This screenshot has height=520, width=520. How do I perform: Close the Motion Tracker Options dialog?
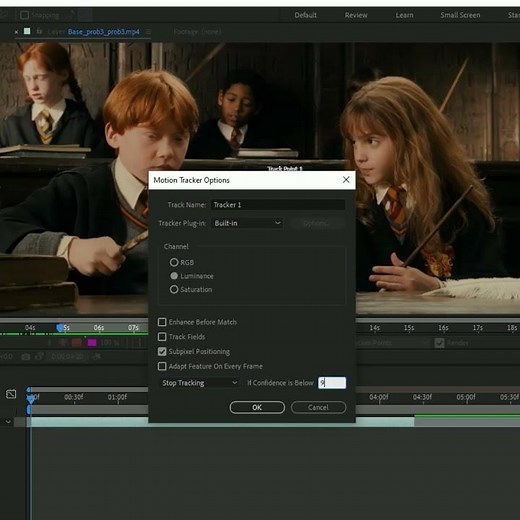346,180
